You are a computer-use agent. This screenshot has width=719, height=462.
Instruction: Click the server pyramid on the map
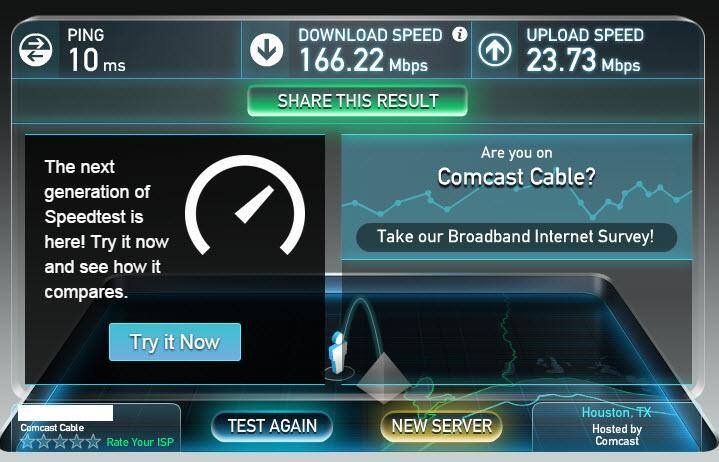[x=383, y=378]
